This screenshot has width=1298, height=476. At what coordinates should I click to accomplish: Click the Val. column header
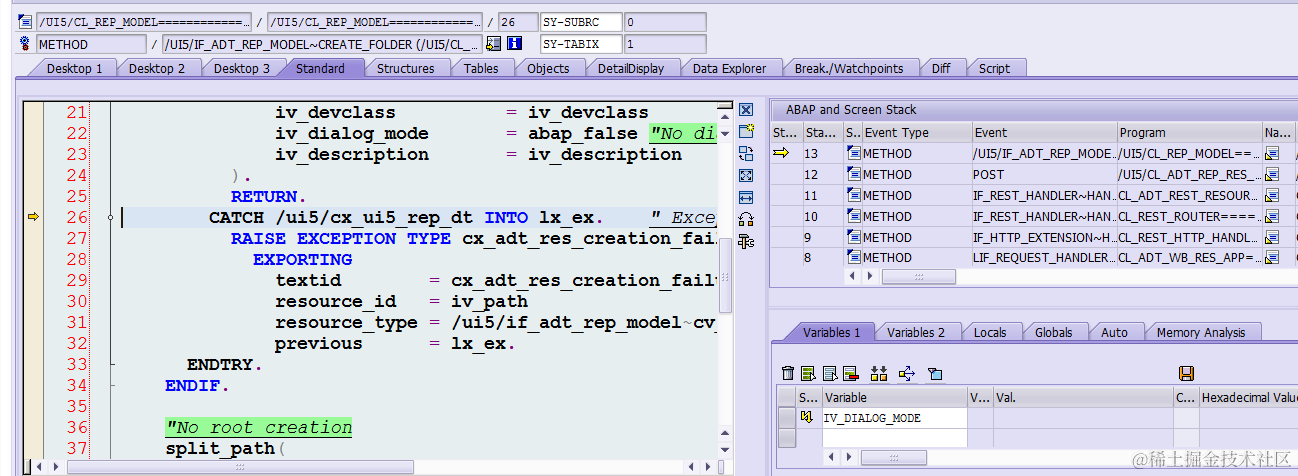tap(1083, 397)
